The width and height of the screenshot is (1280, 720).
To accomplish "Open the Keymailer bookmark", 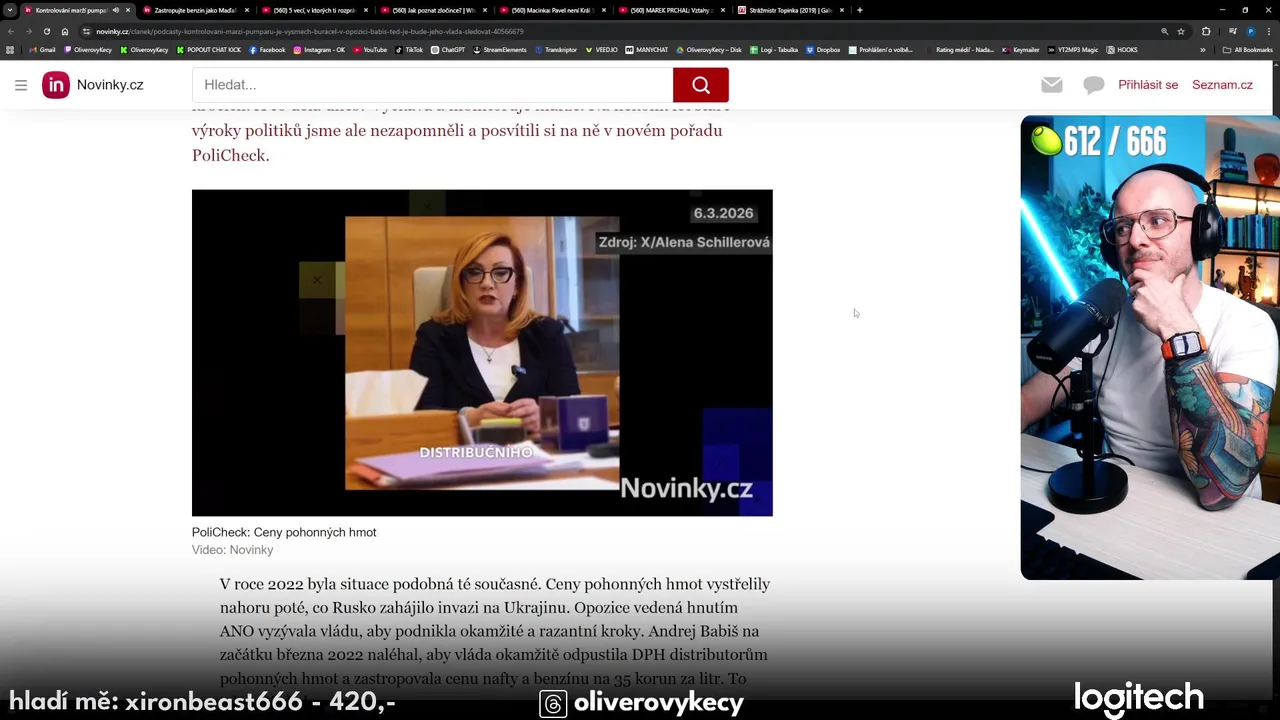I will pos(1020,50).
